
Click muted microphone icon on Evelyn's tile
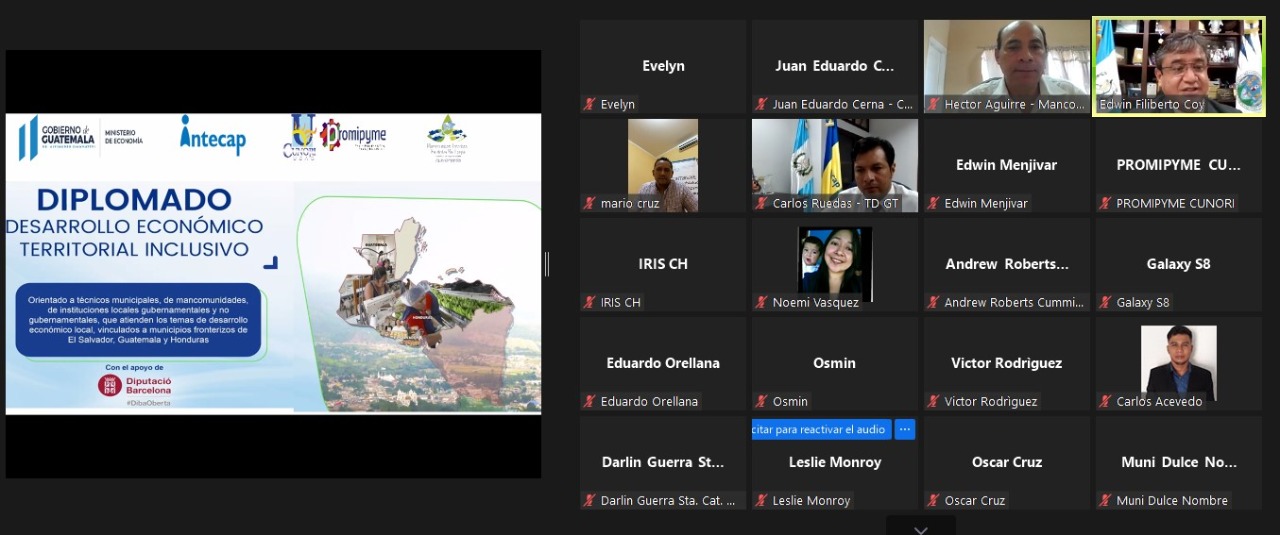[590, 104]
